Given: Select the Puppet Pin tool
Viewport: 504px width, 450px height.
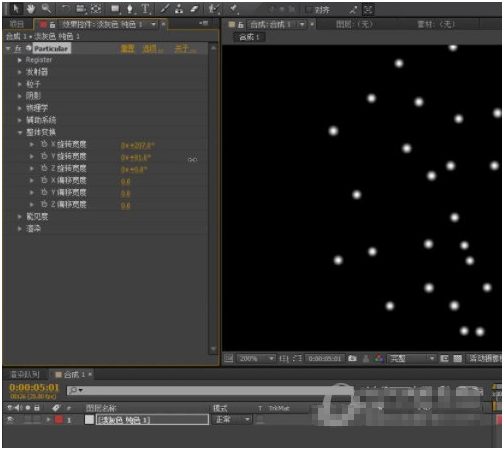Looking at the screenshot, I should 233,9.
